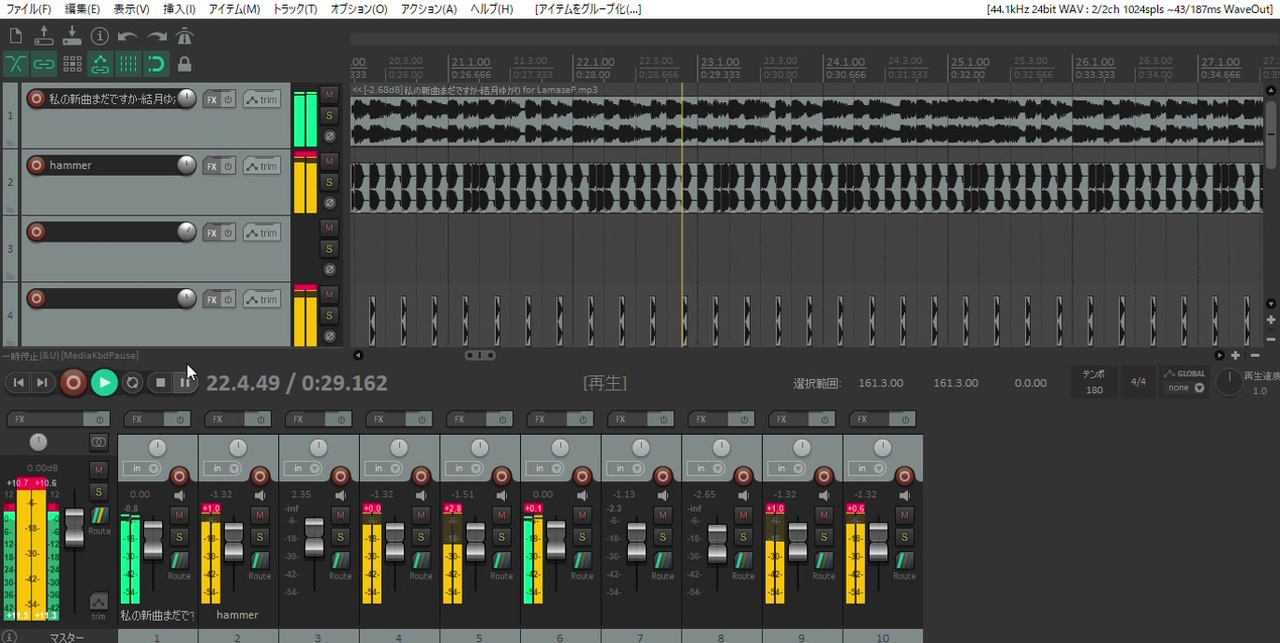Click the master volume fader
Screen dimensions: 1280x643
pyautogui.click(x=74, y=527)
